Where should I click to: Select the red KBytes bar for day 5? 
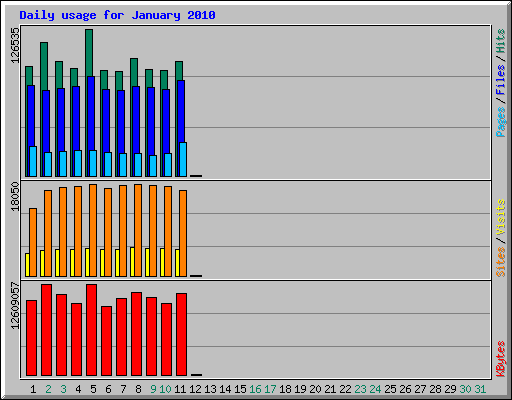click(91, 330)
